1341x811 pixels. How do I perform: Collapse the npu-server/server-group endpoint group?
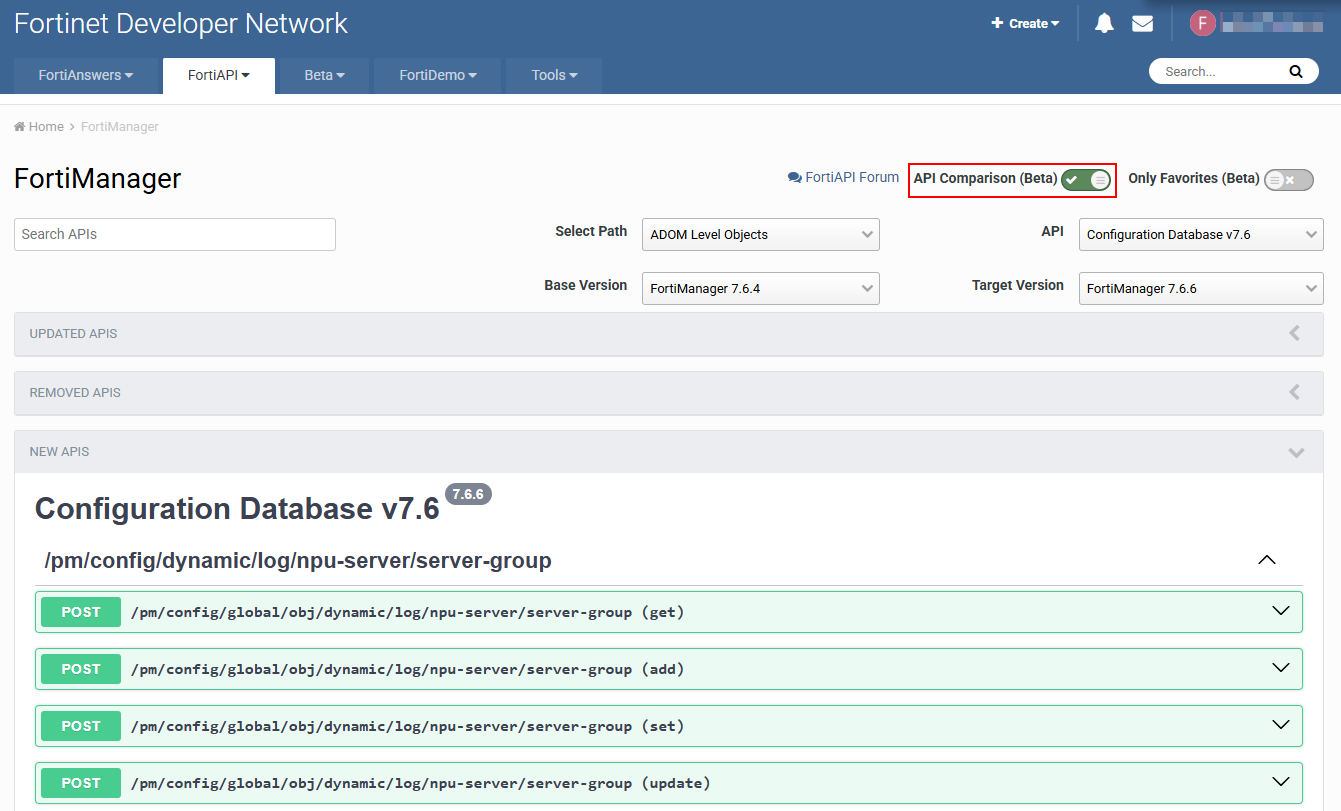(x=1266, y=561)
